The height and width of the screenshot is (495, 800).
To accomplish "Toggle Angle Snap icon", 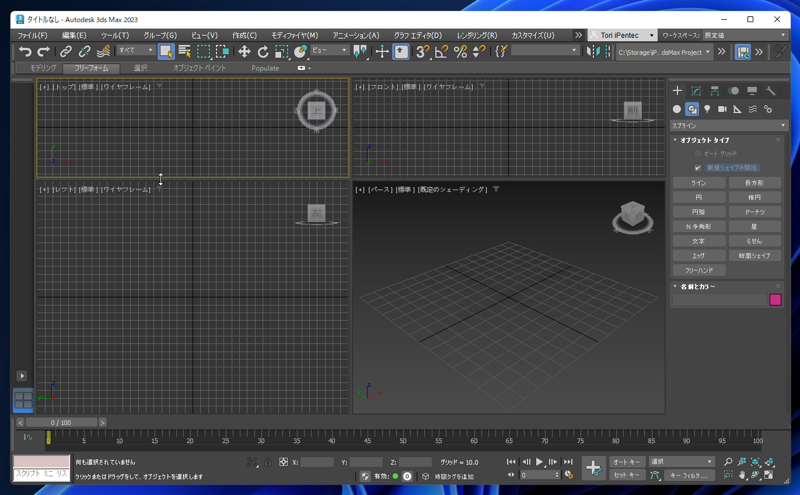I will pos(441,52).
